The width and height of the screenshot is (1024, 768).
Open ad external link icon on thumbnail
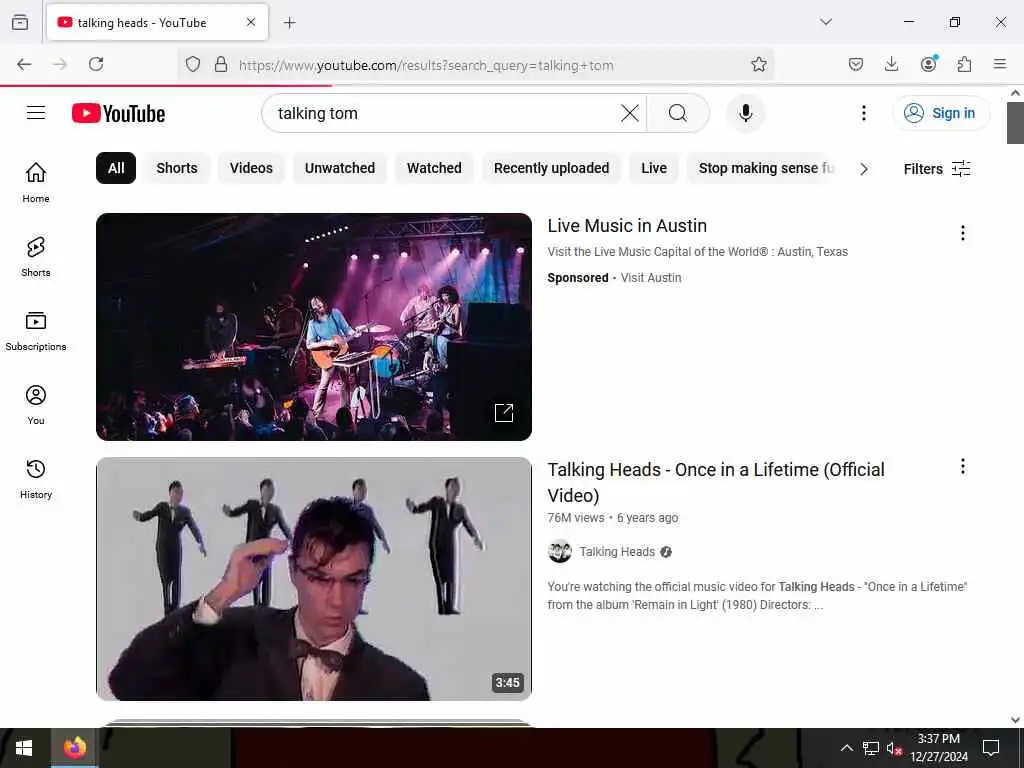tap(504, 413)
